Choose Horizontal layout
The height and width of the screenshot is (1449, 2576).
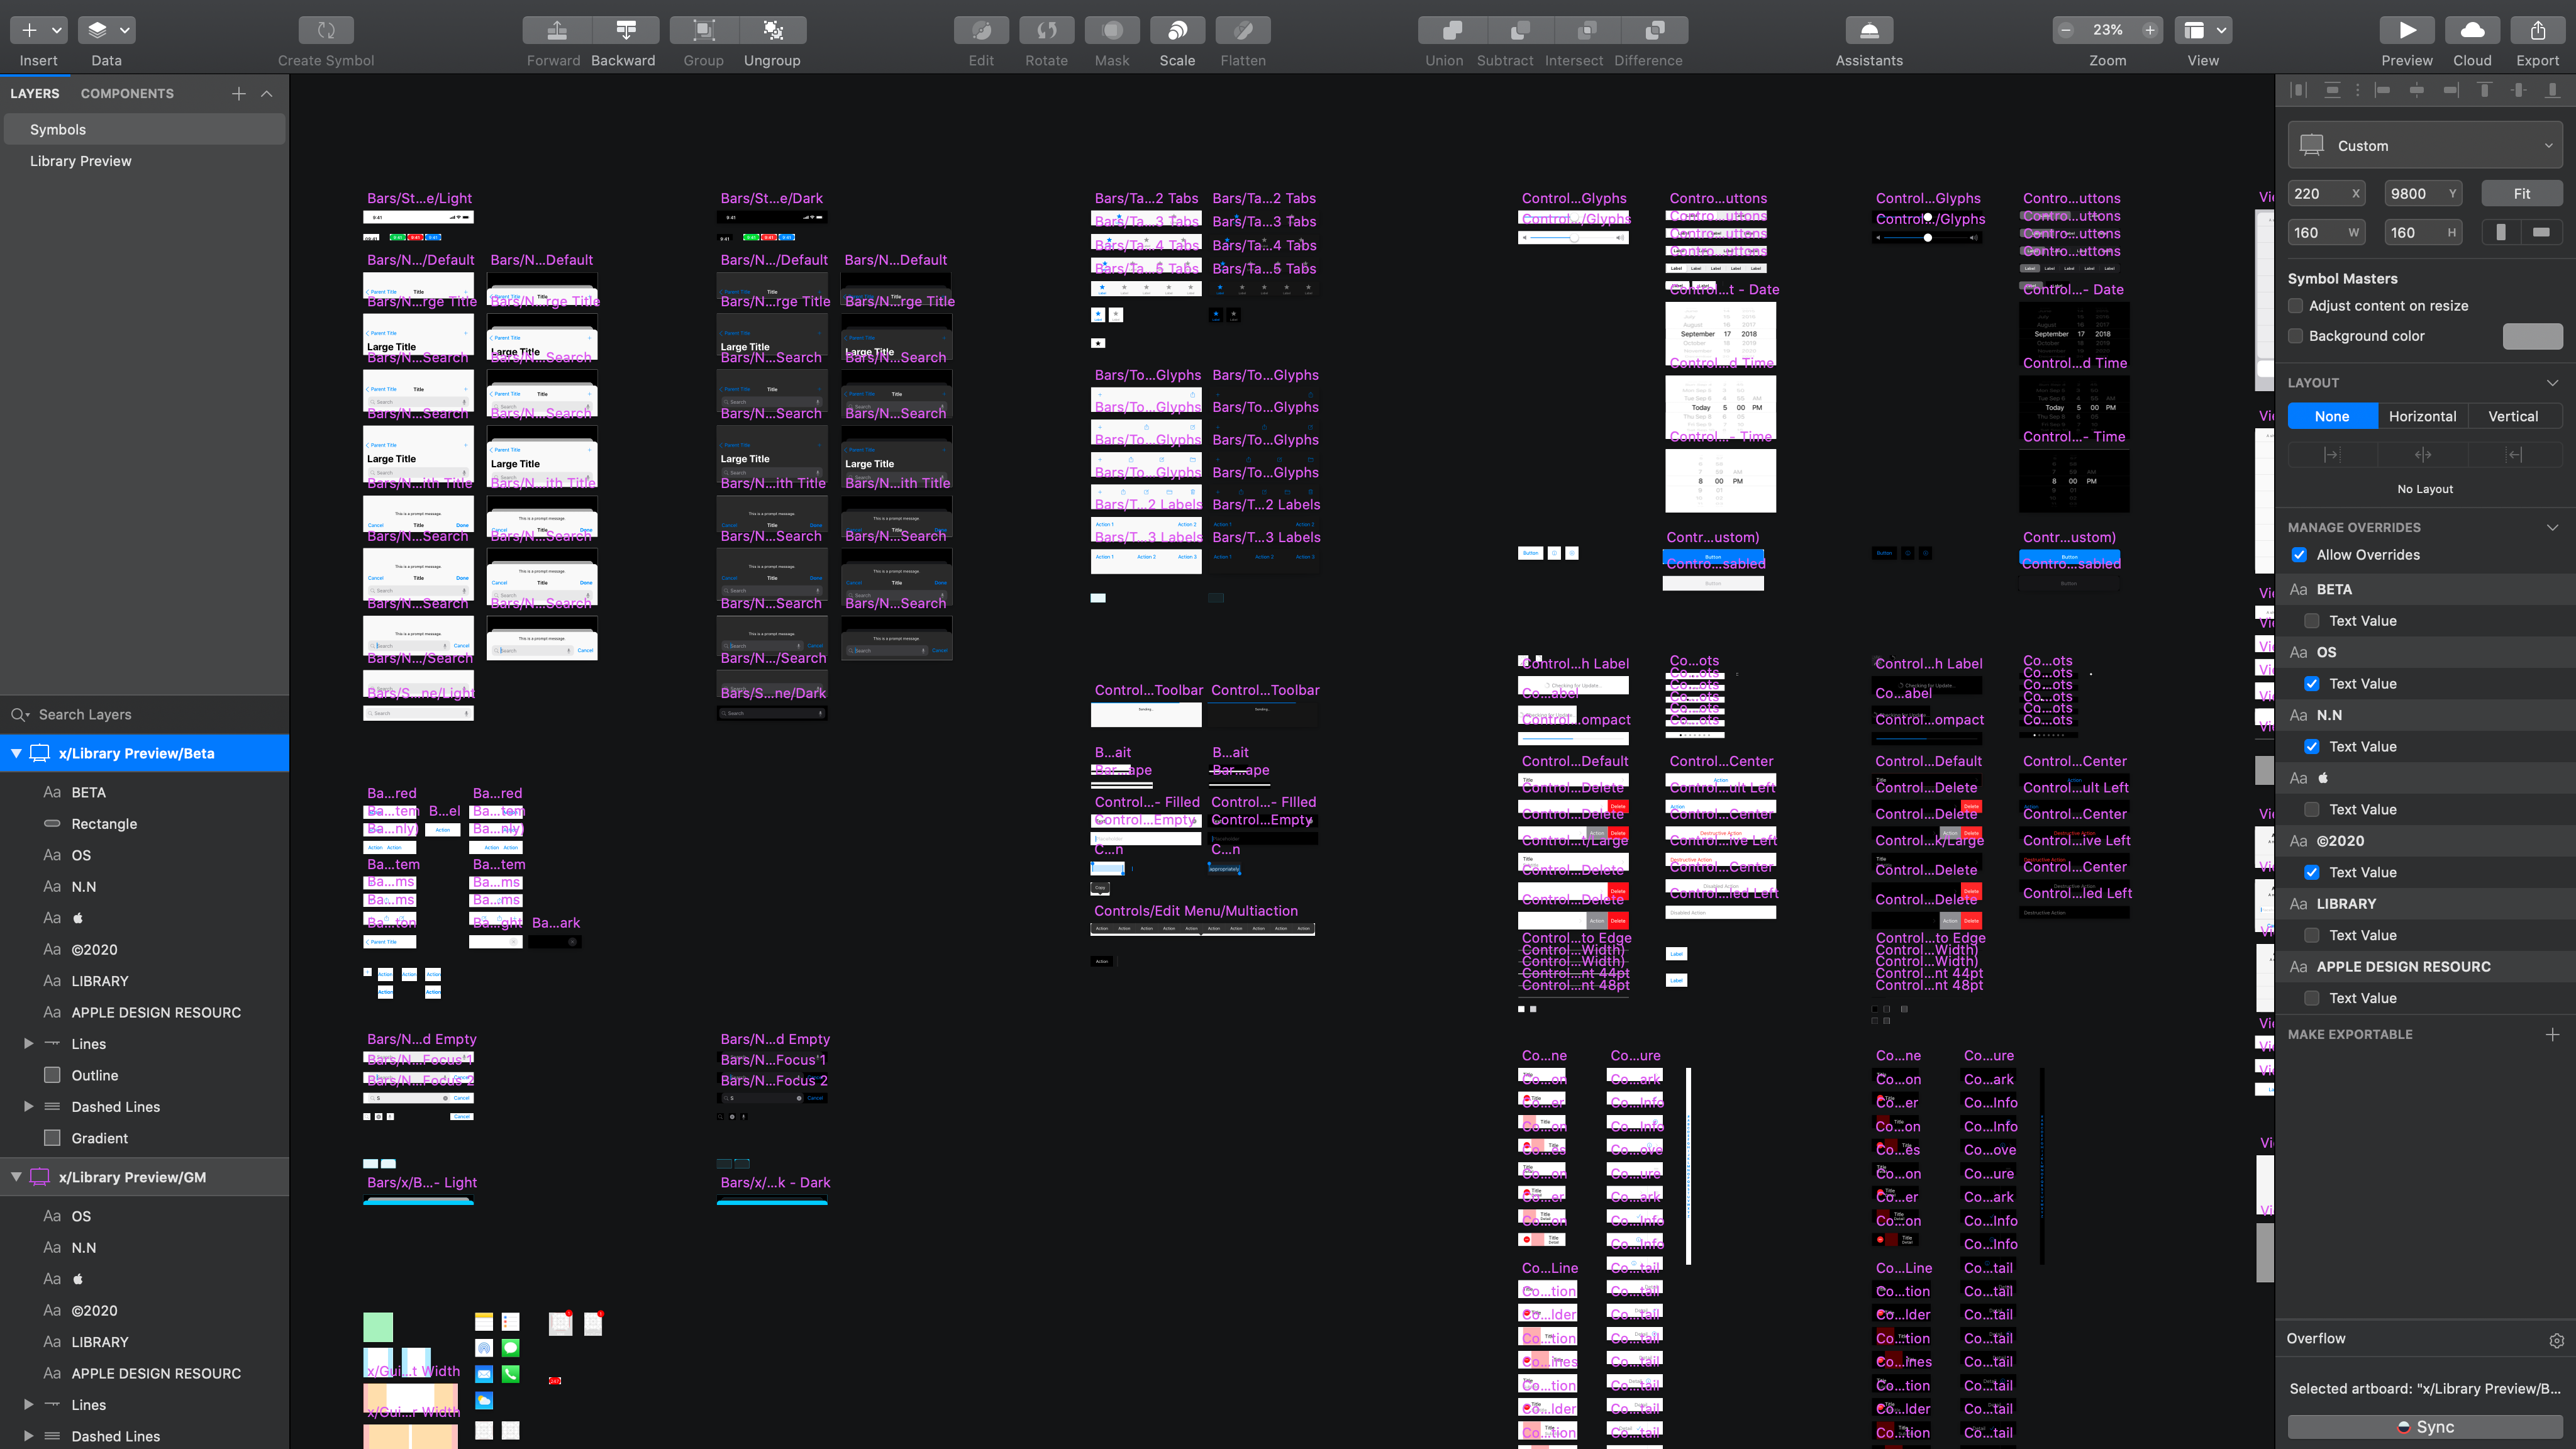[x=2422, y=417]
